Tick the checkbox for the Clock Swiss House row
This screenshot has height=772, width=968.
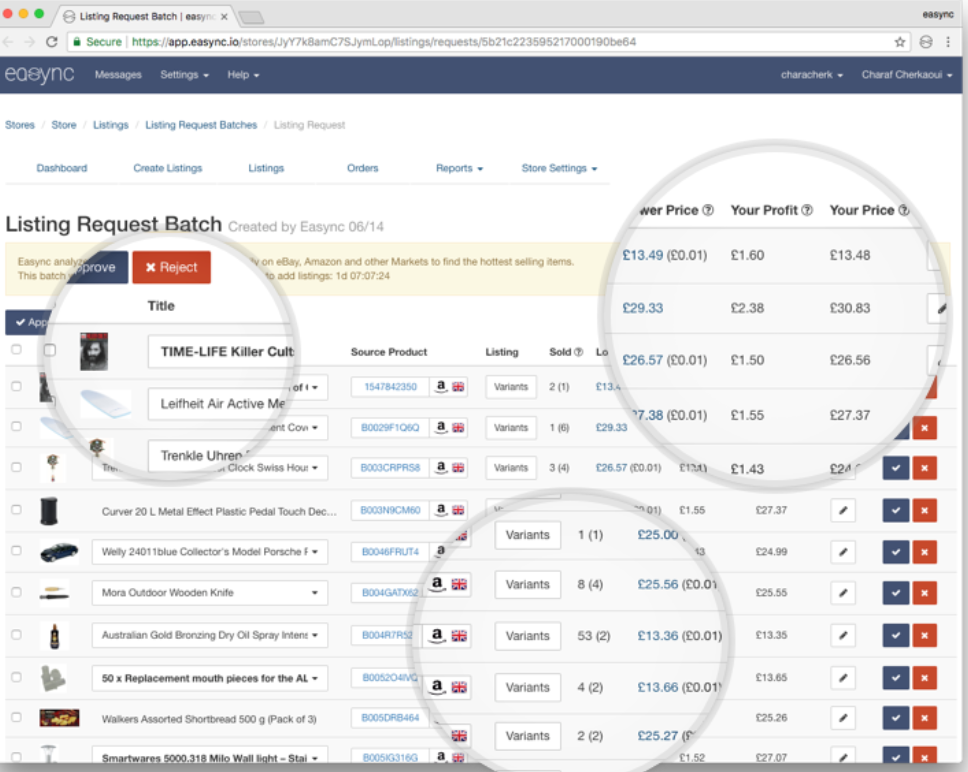(x=16, y=467)
